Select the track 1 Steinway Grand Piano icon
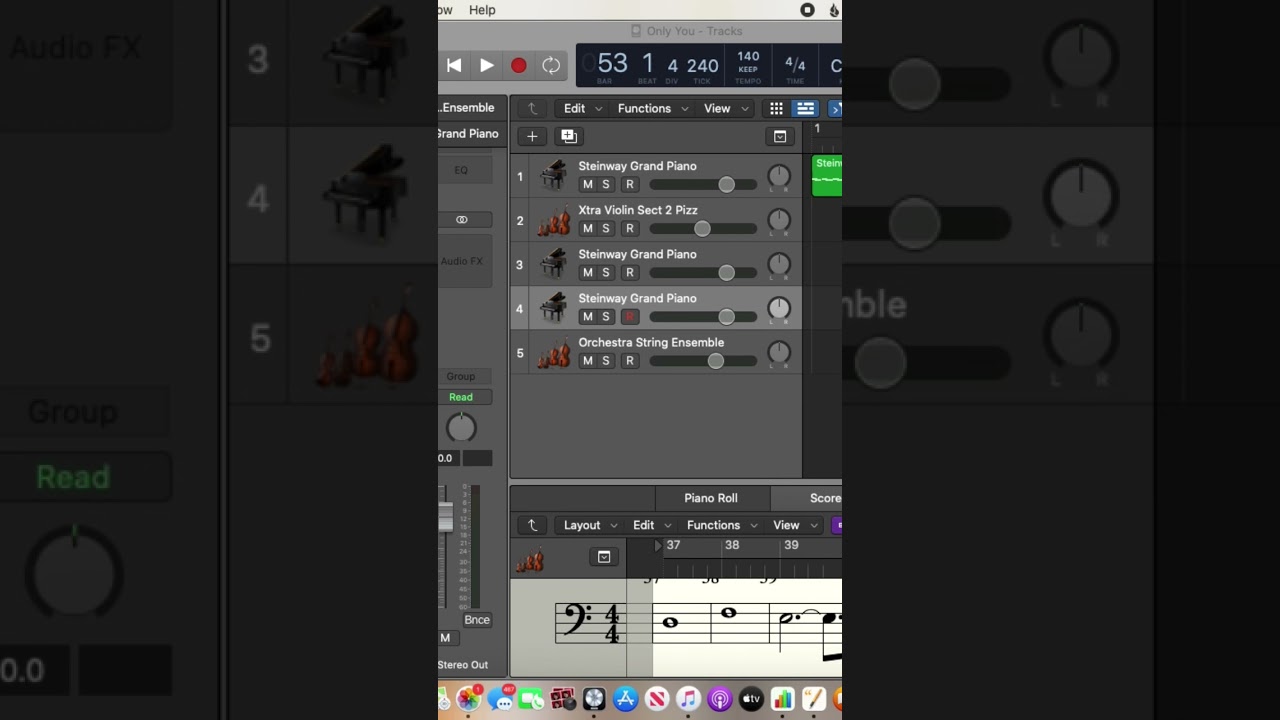Viewport: 1280px width, 720px height. [553, 176]
